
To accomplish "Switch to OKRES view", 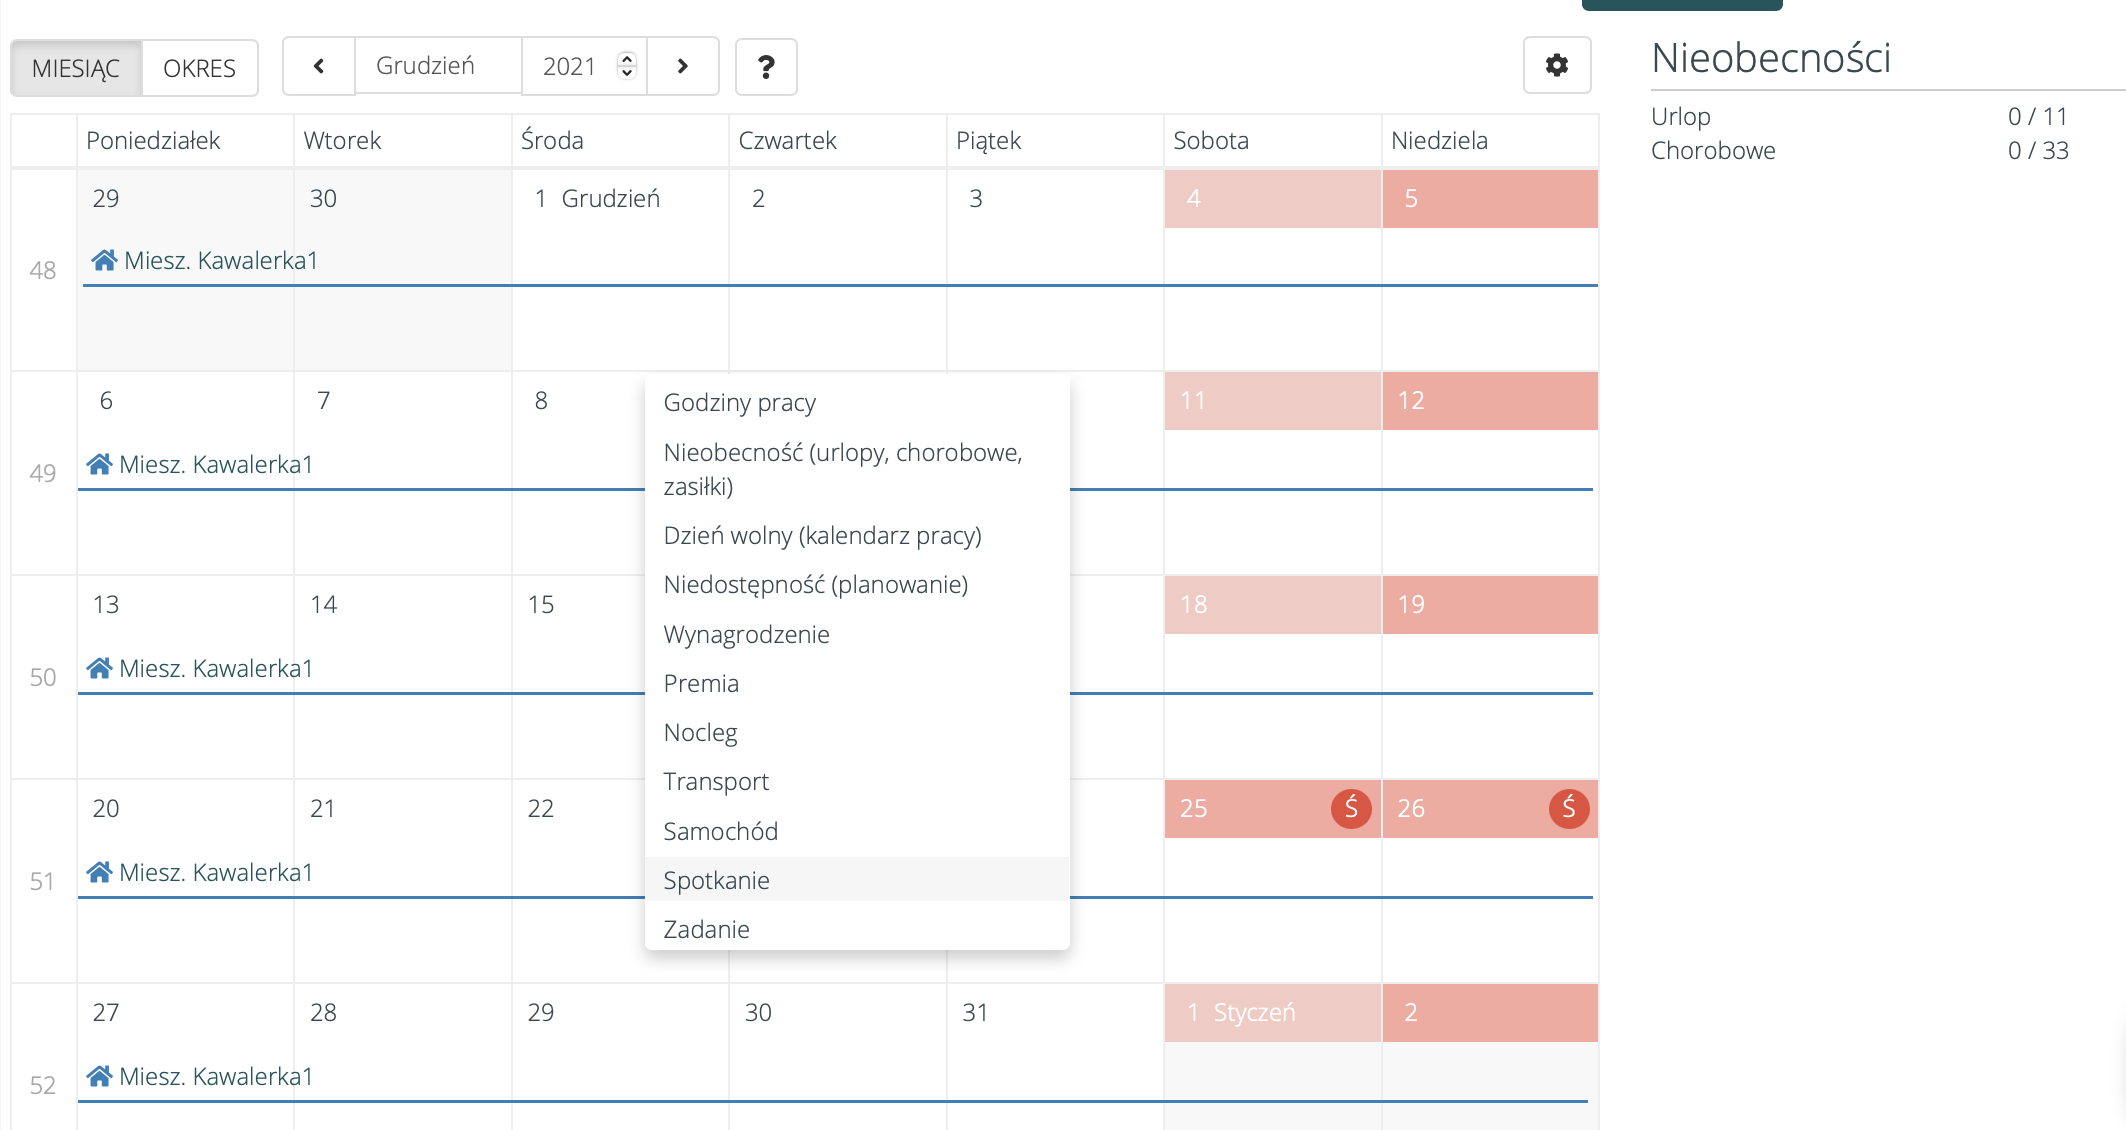I will coord(199,68).
